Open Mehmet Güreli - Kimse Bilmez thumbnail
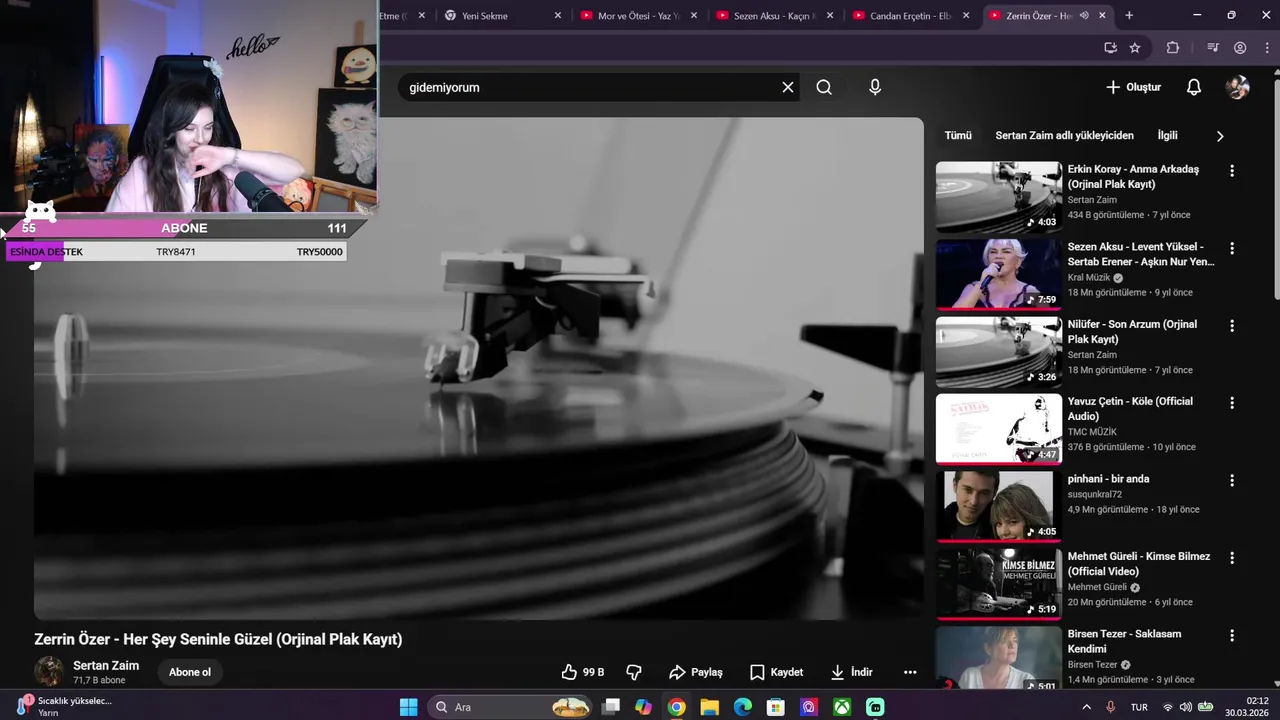 coord(998,584)
